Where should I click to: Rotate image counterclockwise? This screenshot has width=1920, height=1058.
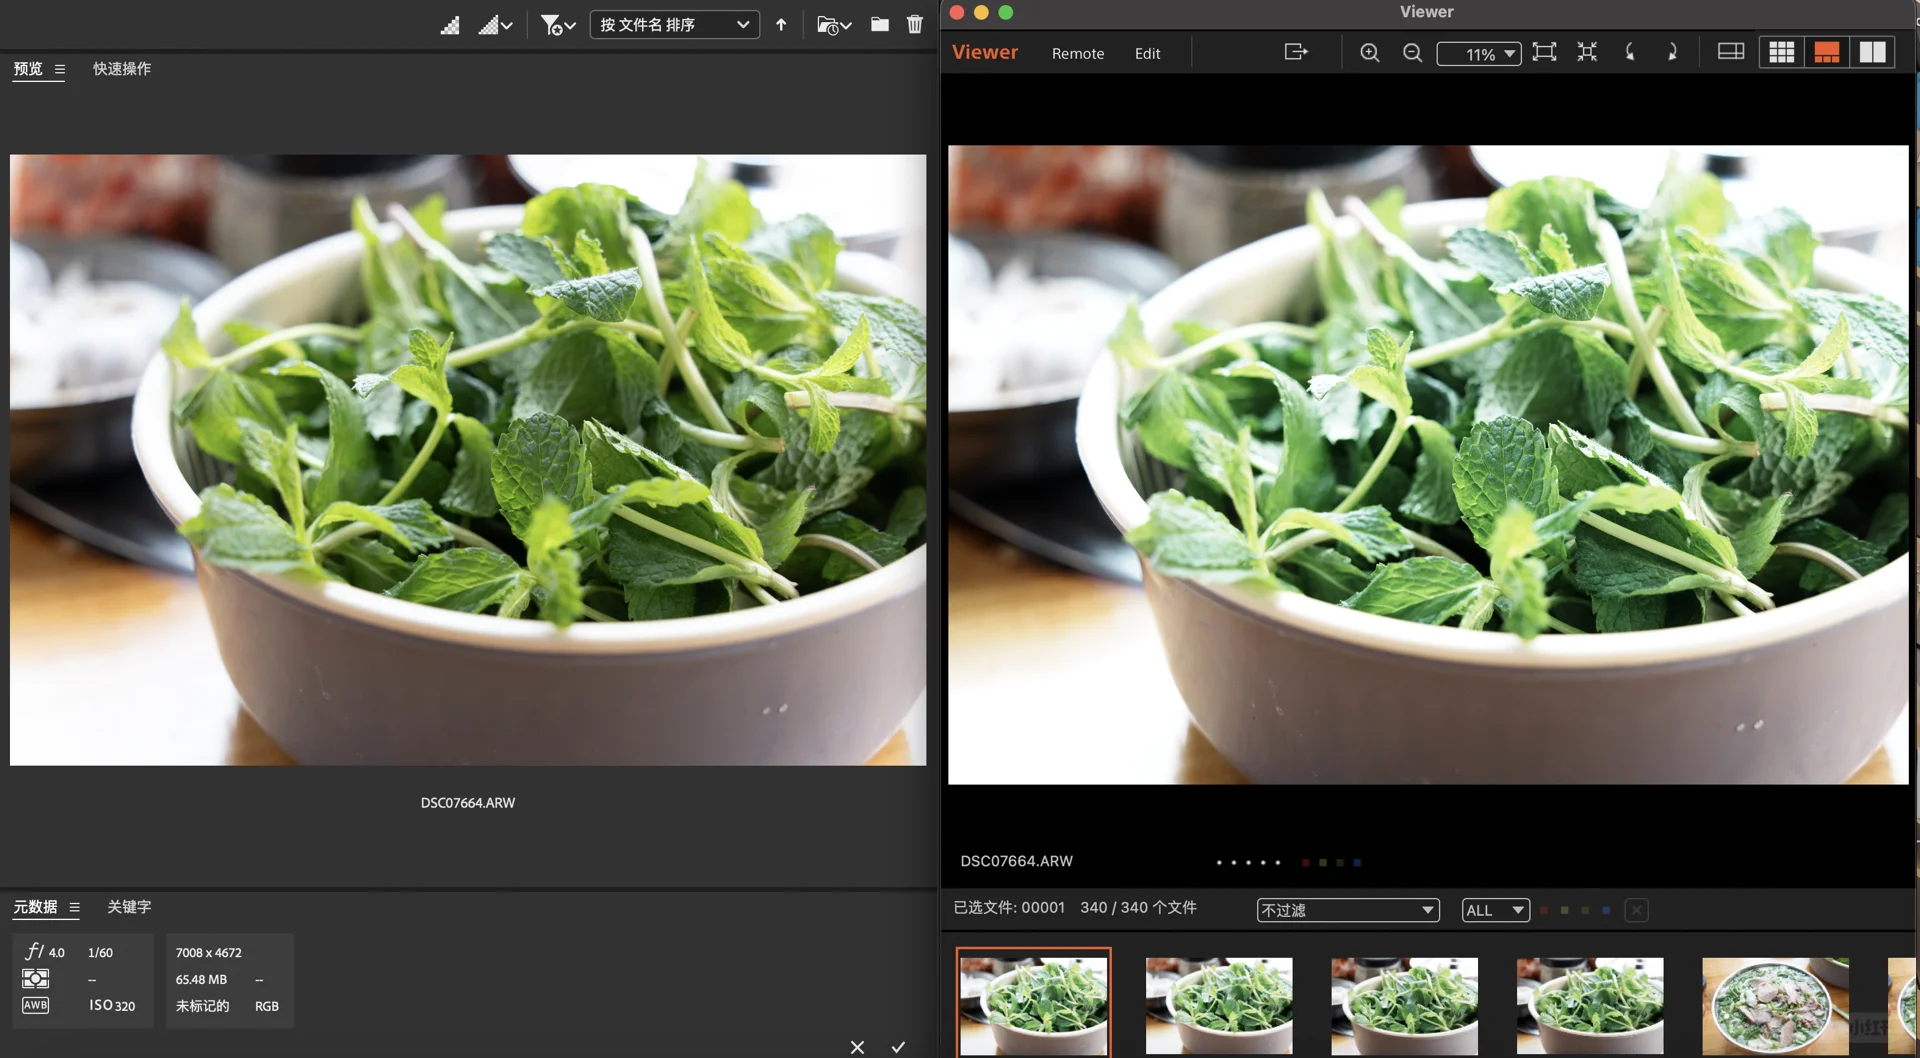[x=1630, y=52]
